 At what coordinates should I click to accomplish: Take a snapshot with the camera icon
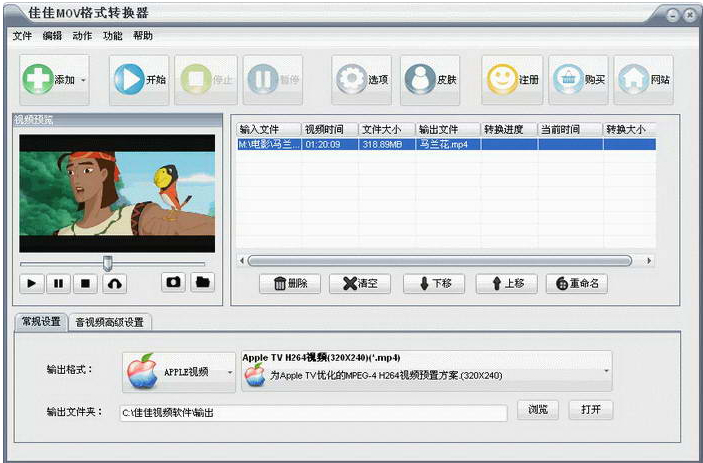[x=174, y=282]
